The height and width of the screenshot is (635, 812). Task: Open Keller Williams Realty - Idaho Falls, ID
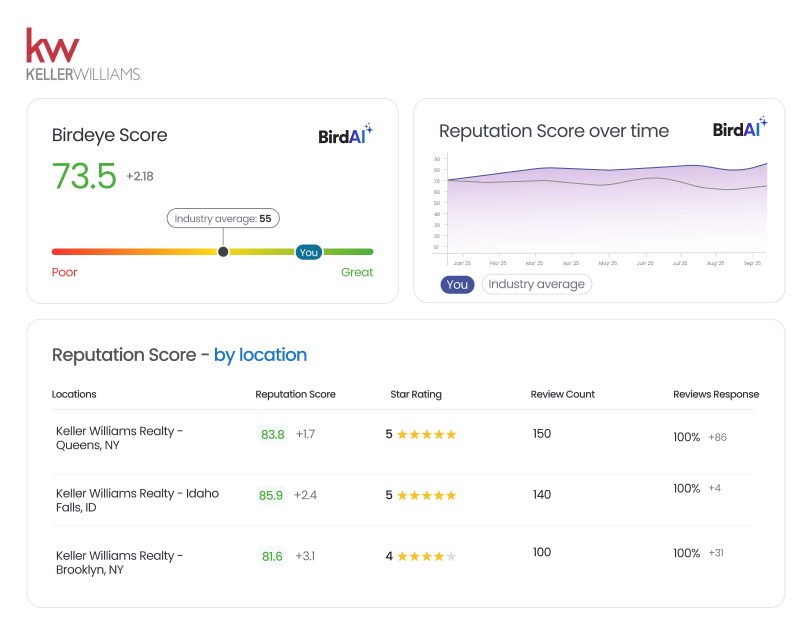coord(137,500)
